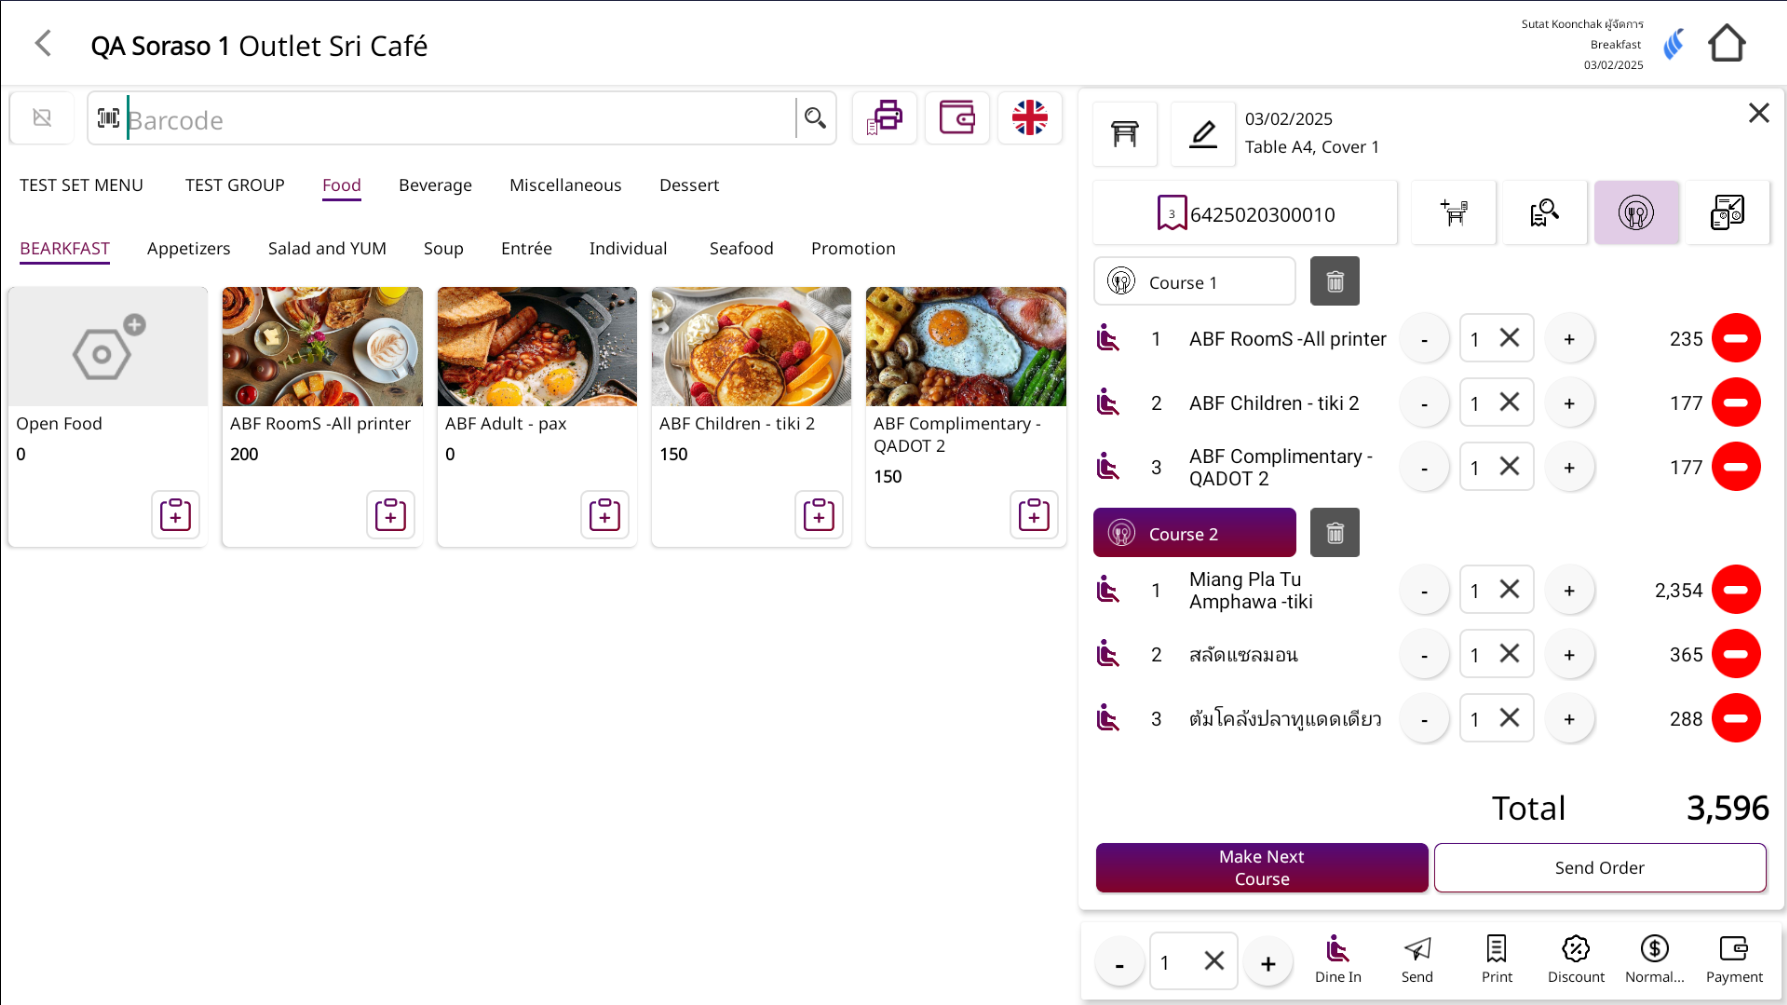Go to home screen via house icon
1787x1005 pixels.
[x=1726, y=44]
